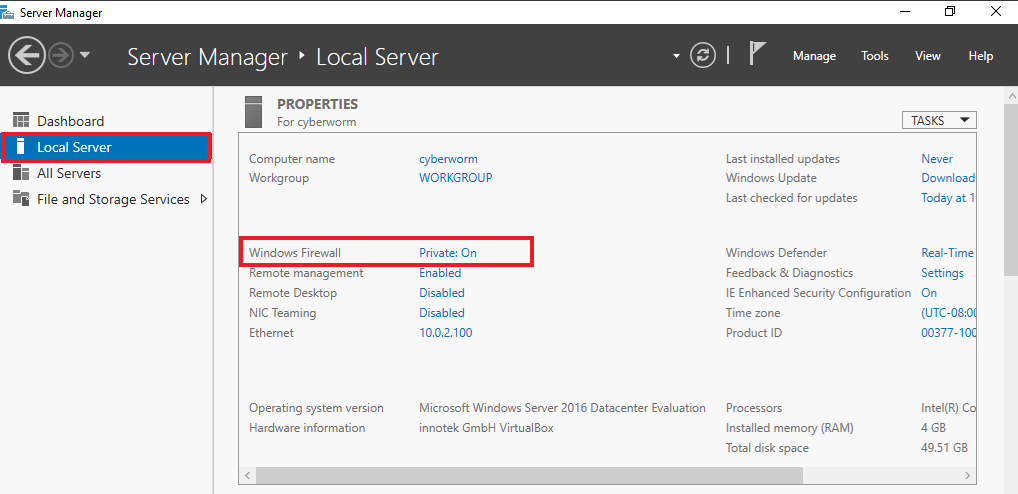The width and height of the screenshot is (1018, 494).
Task: Open the TASKS dropdown menu
Action: coord(938,120)
